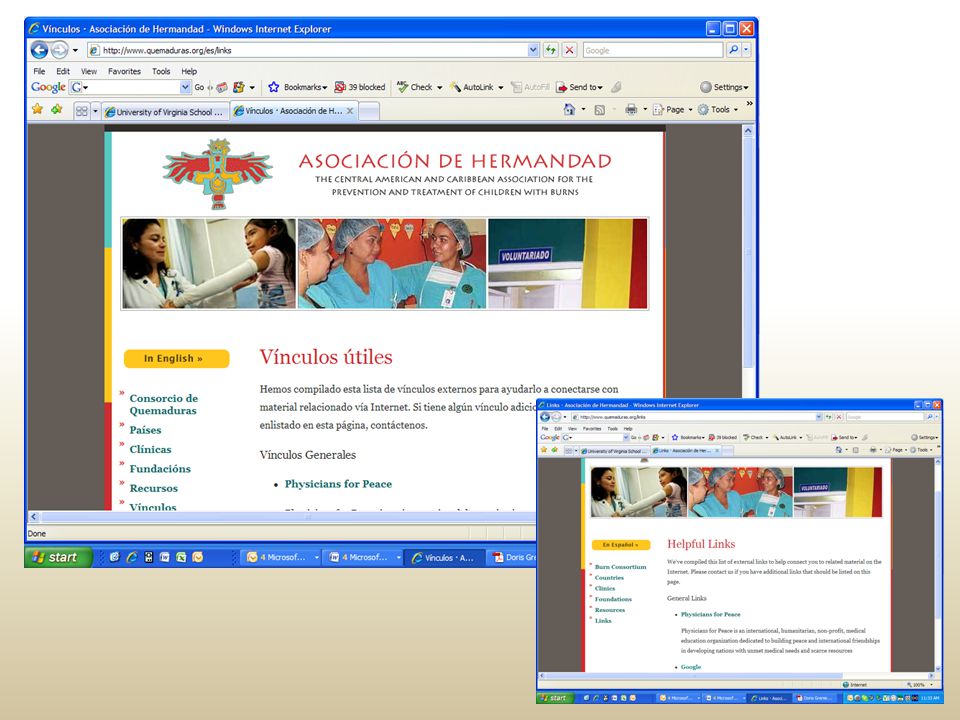
Task: Click the Print icon in Vínculos command bar
Action: click(x=631, y=110)
